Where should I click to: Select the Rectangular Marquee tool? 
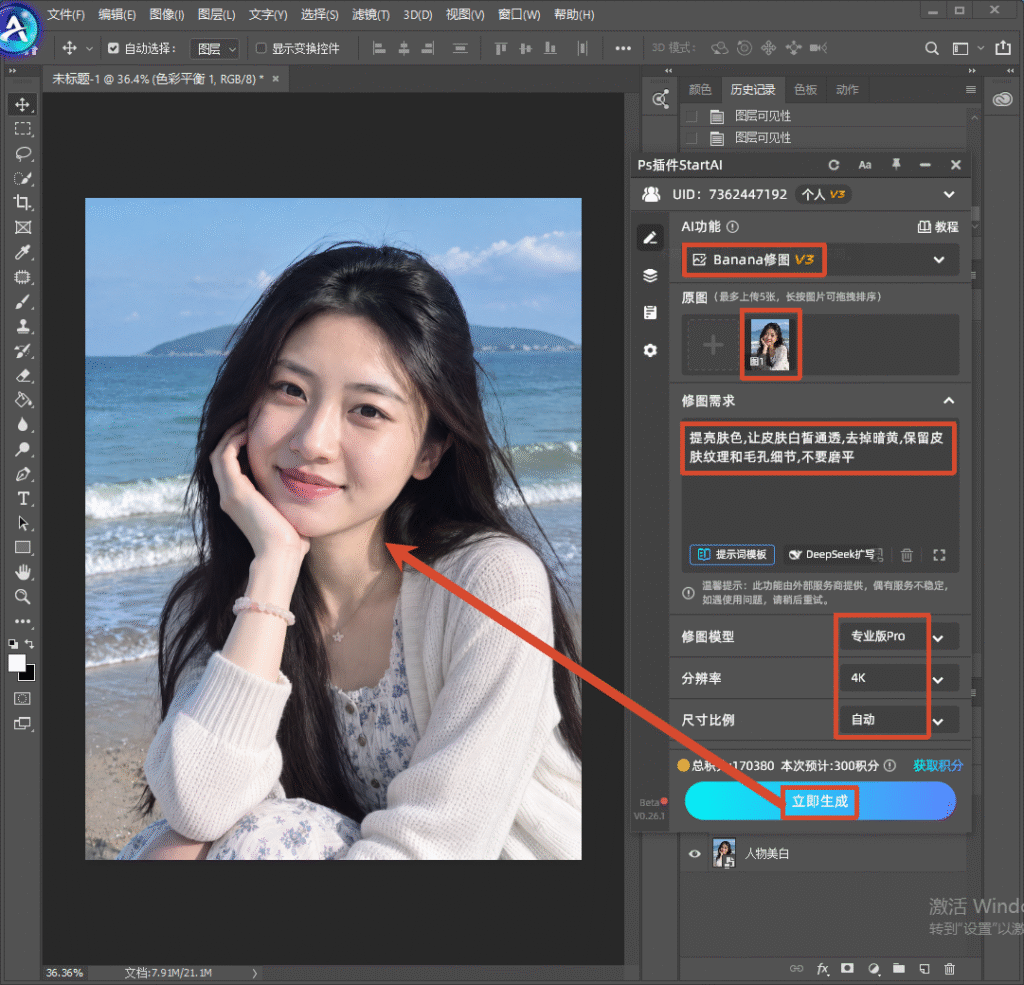23,129
